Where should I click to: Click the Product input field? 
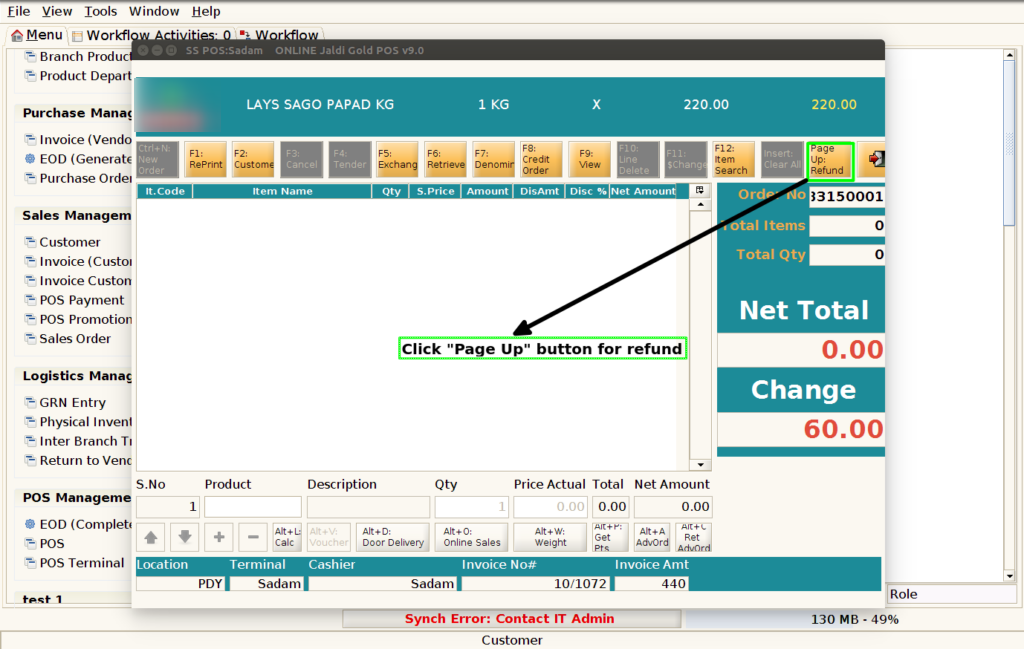click(253, 507)
